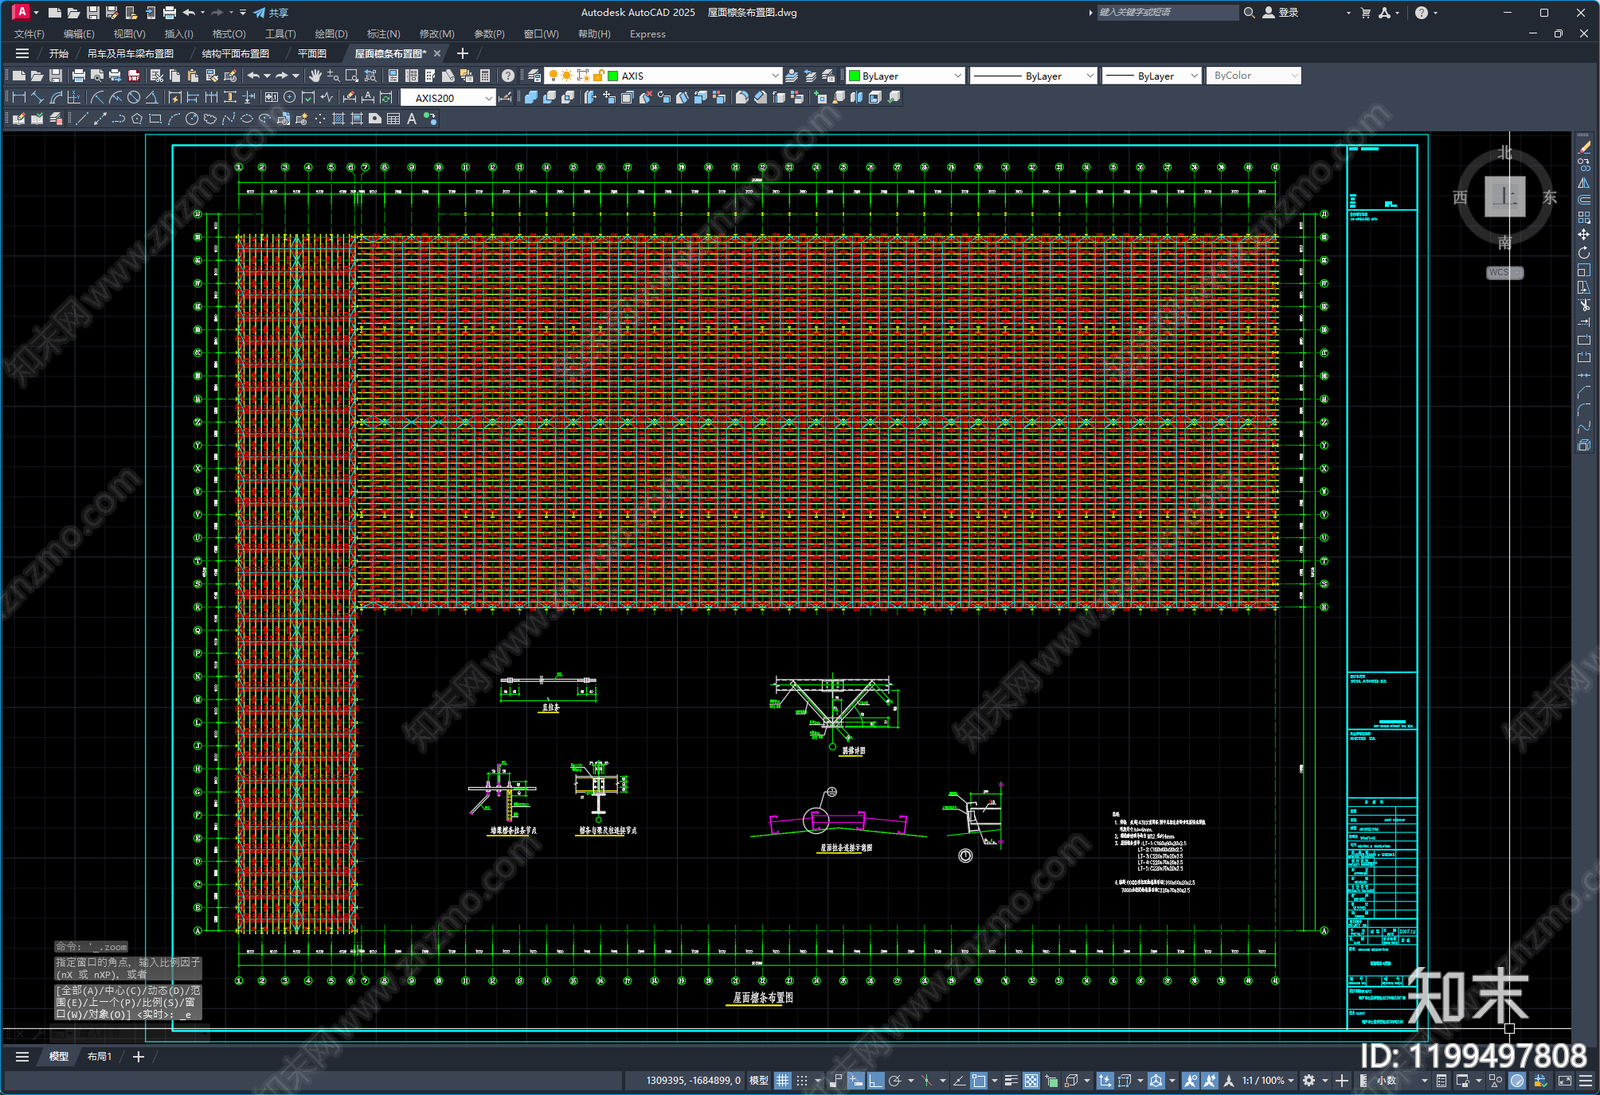Click the Save icon in quick access bar
The width and height of the screenshot is (1600, 1095).
point(92,13)
